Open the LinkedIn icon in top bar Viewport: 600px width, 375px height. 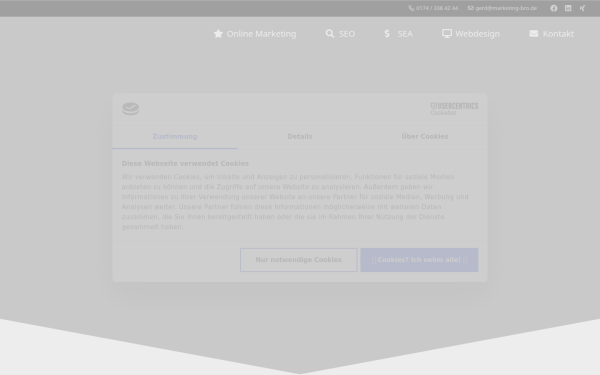point(568,8)
